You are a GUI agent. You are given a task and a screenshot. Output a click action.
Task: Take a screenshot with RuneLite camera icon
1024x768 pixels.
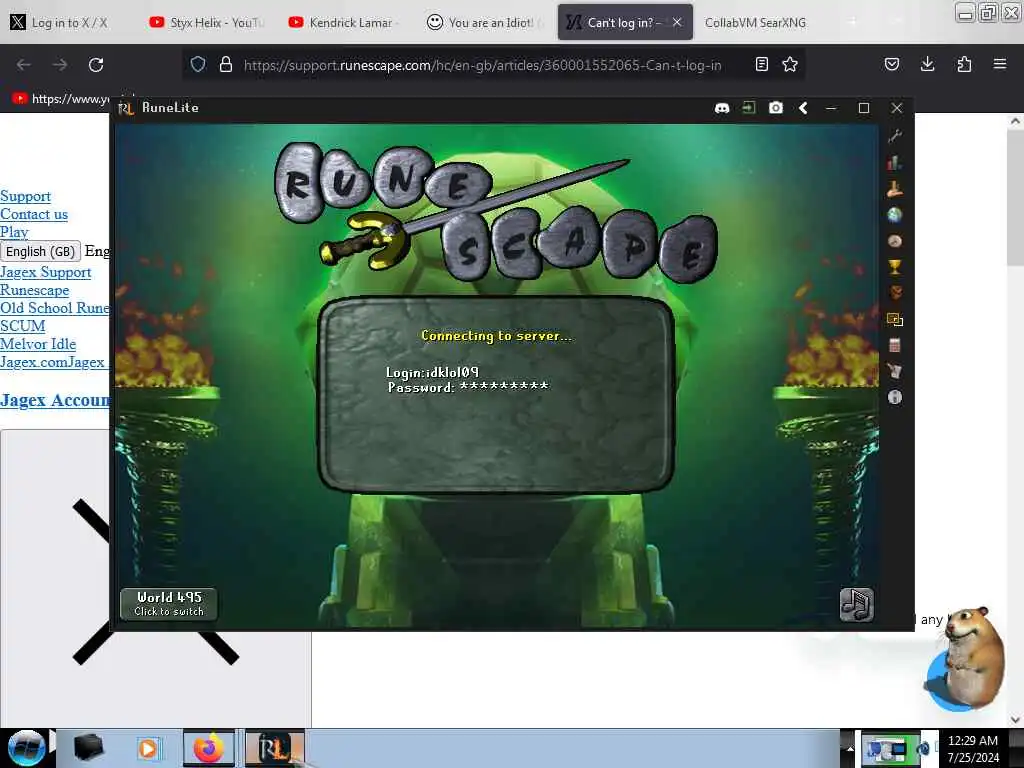[775, 108]
